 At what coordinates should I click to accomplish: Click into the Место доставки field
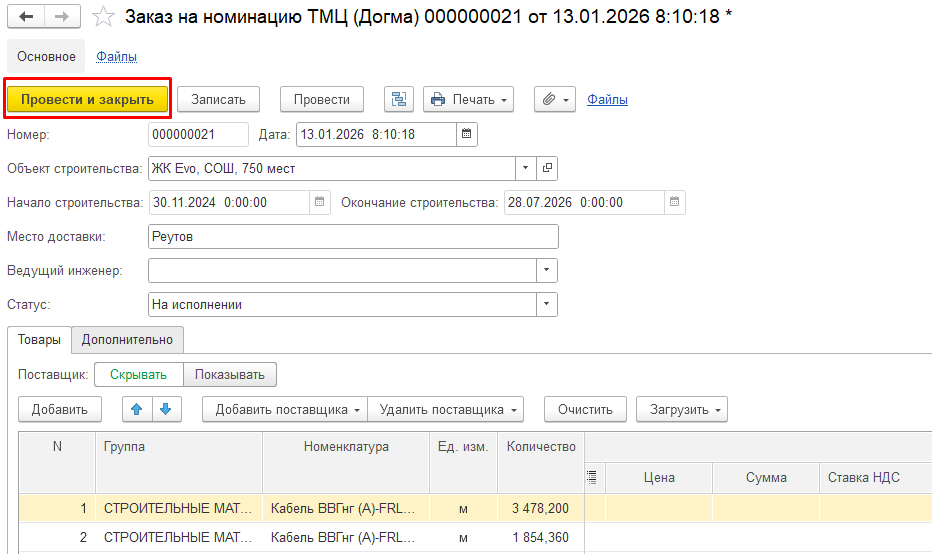coord(352,236)
